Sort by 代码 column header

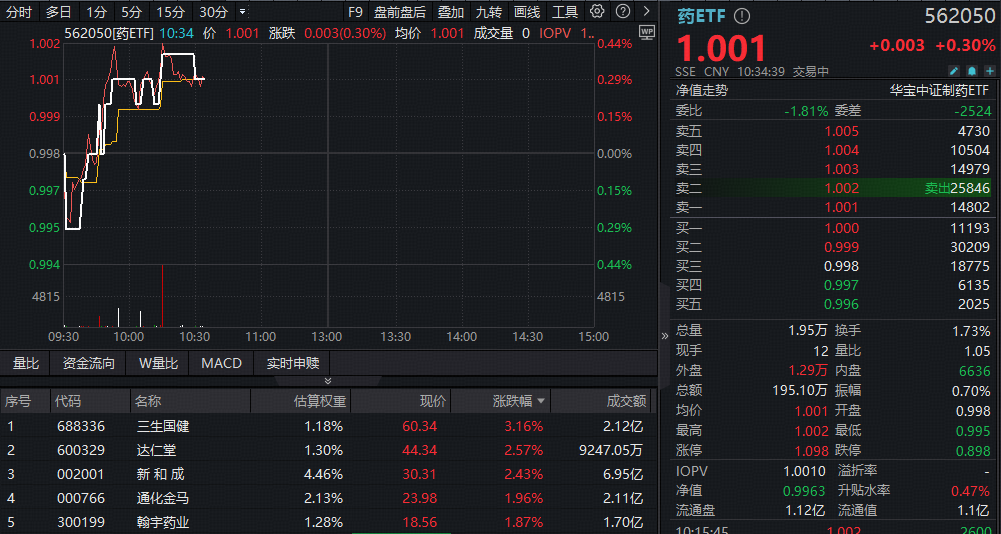point(68,401)
